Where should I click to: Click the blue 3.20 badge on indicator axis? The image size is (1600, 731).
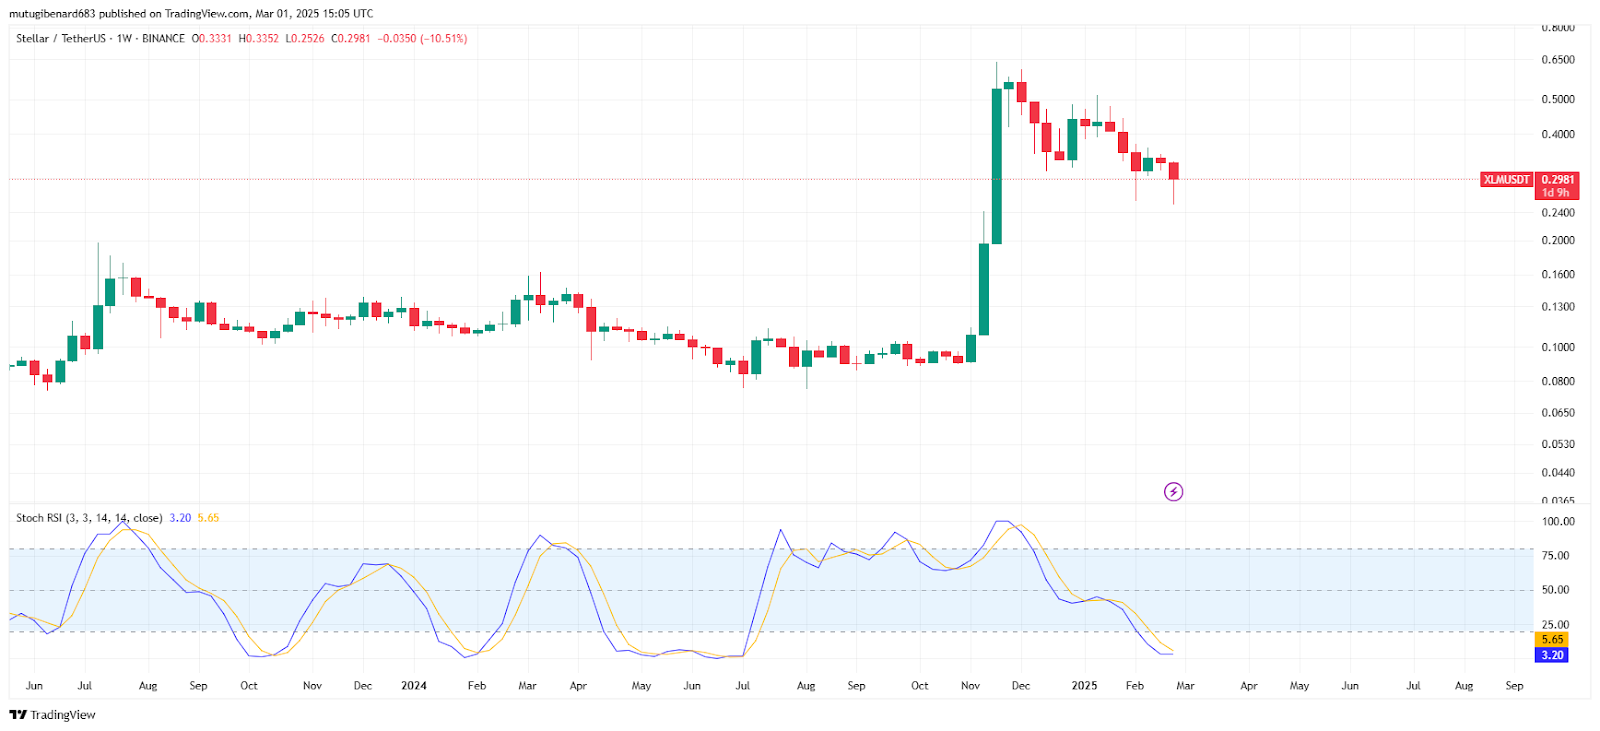[1552, 655]
